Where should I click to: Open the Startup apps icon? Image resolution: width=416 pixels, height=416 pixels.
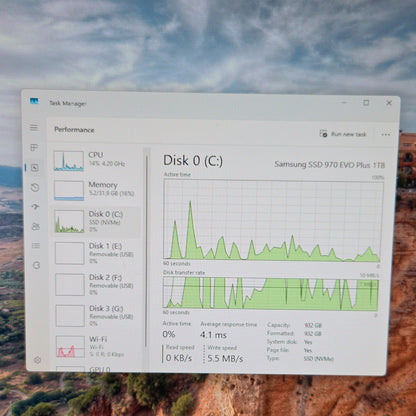pyautogui.click(x=35, y=207)
